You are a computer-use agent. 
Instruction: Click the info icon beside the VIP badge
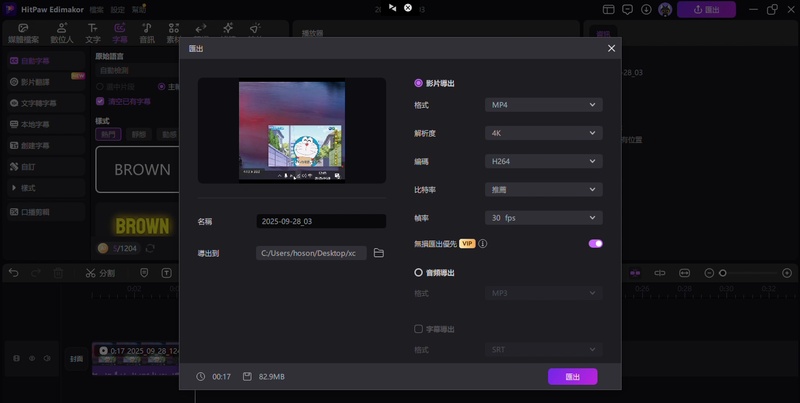pos(483,243)
